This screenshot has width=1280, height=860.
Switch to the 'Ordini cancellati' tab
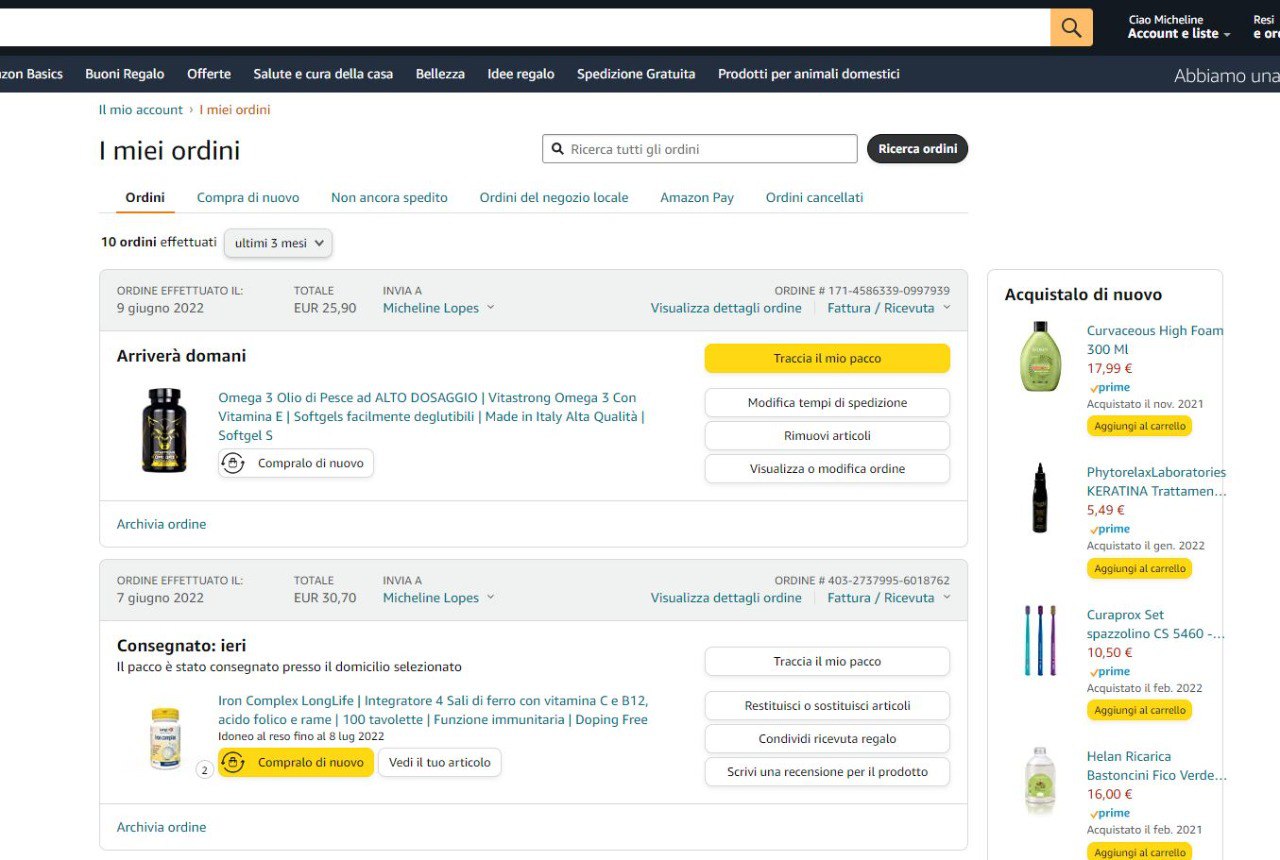(x=814, y=198)
